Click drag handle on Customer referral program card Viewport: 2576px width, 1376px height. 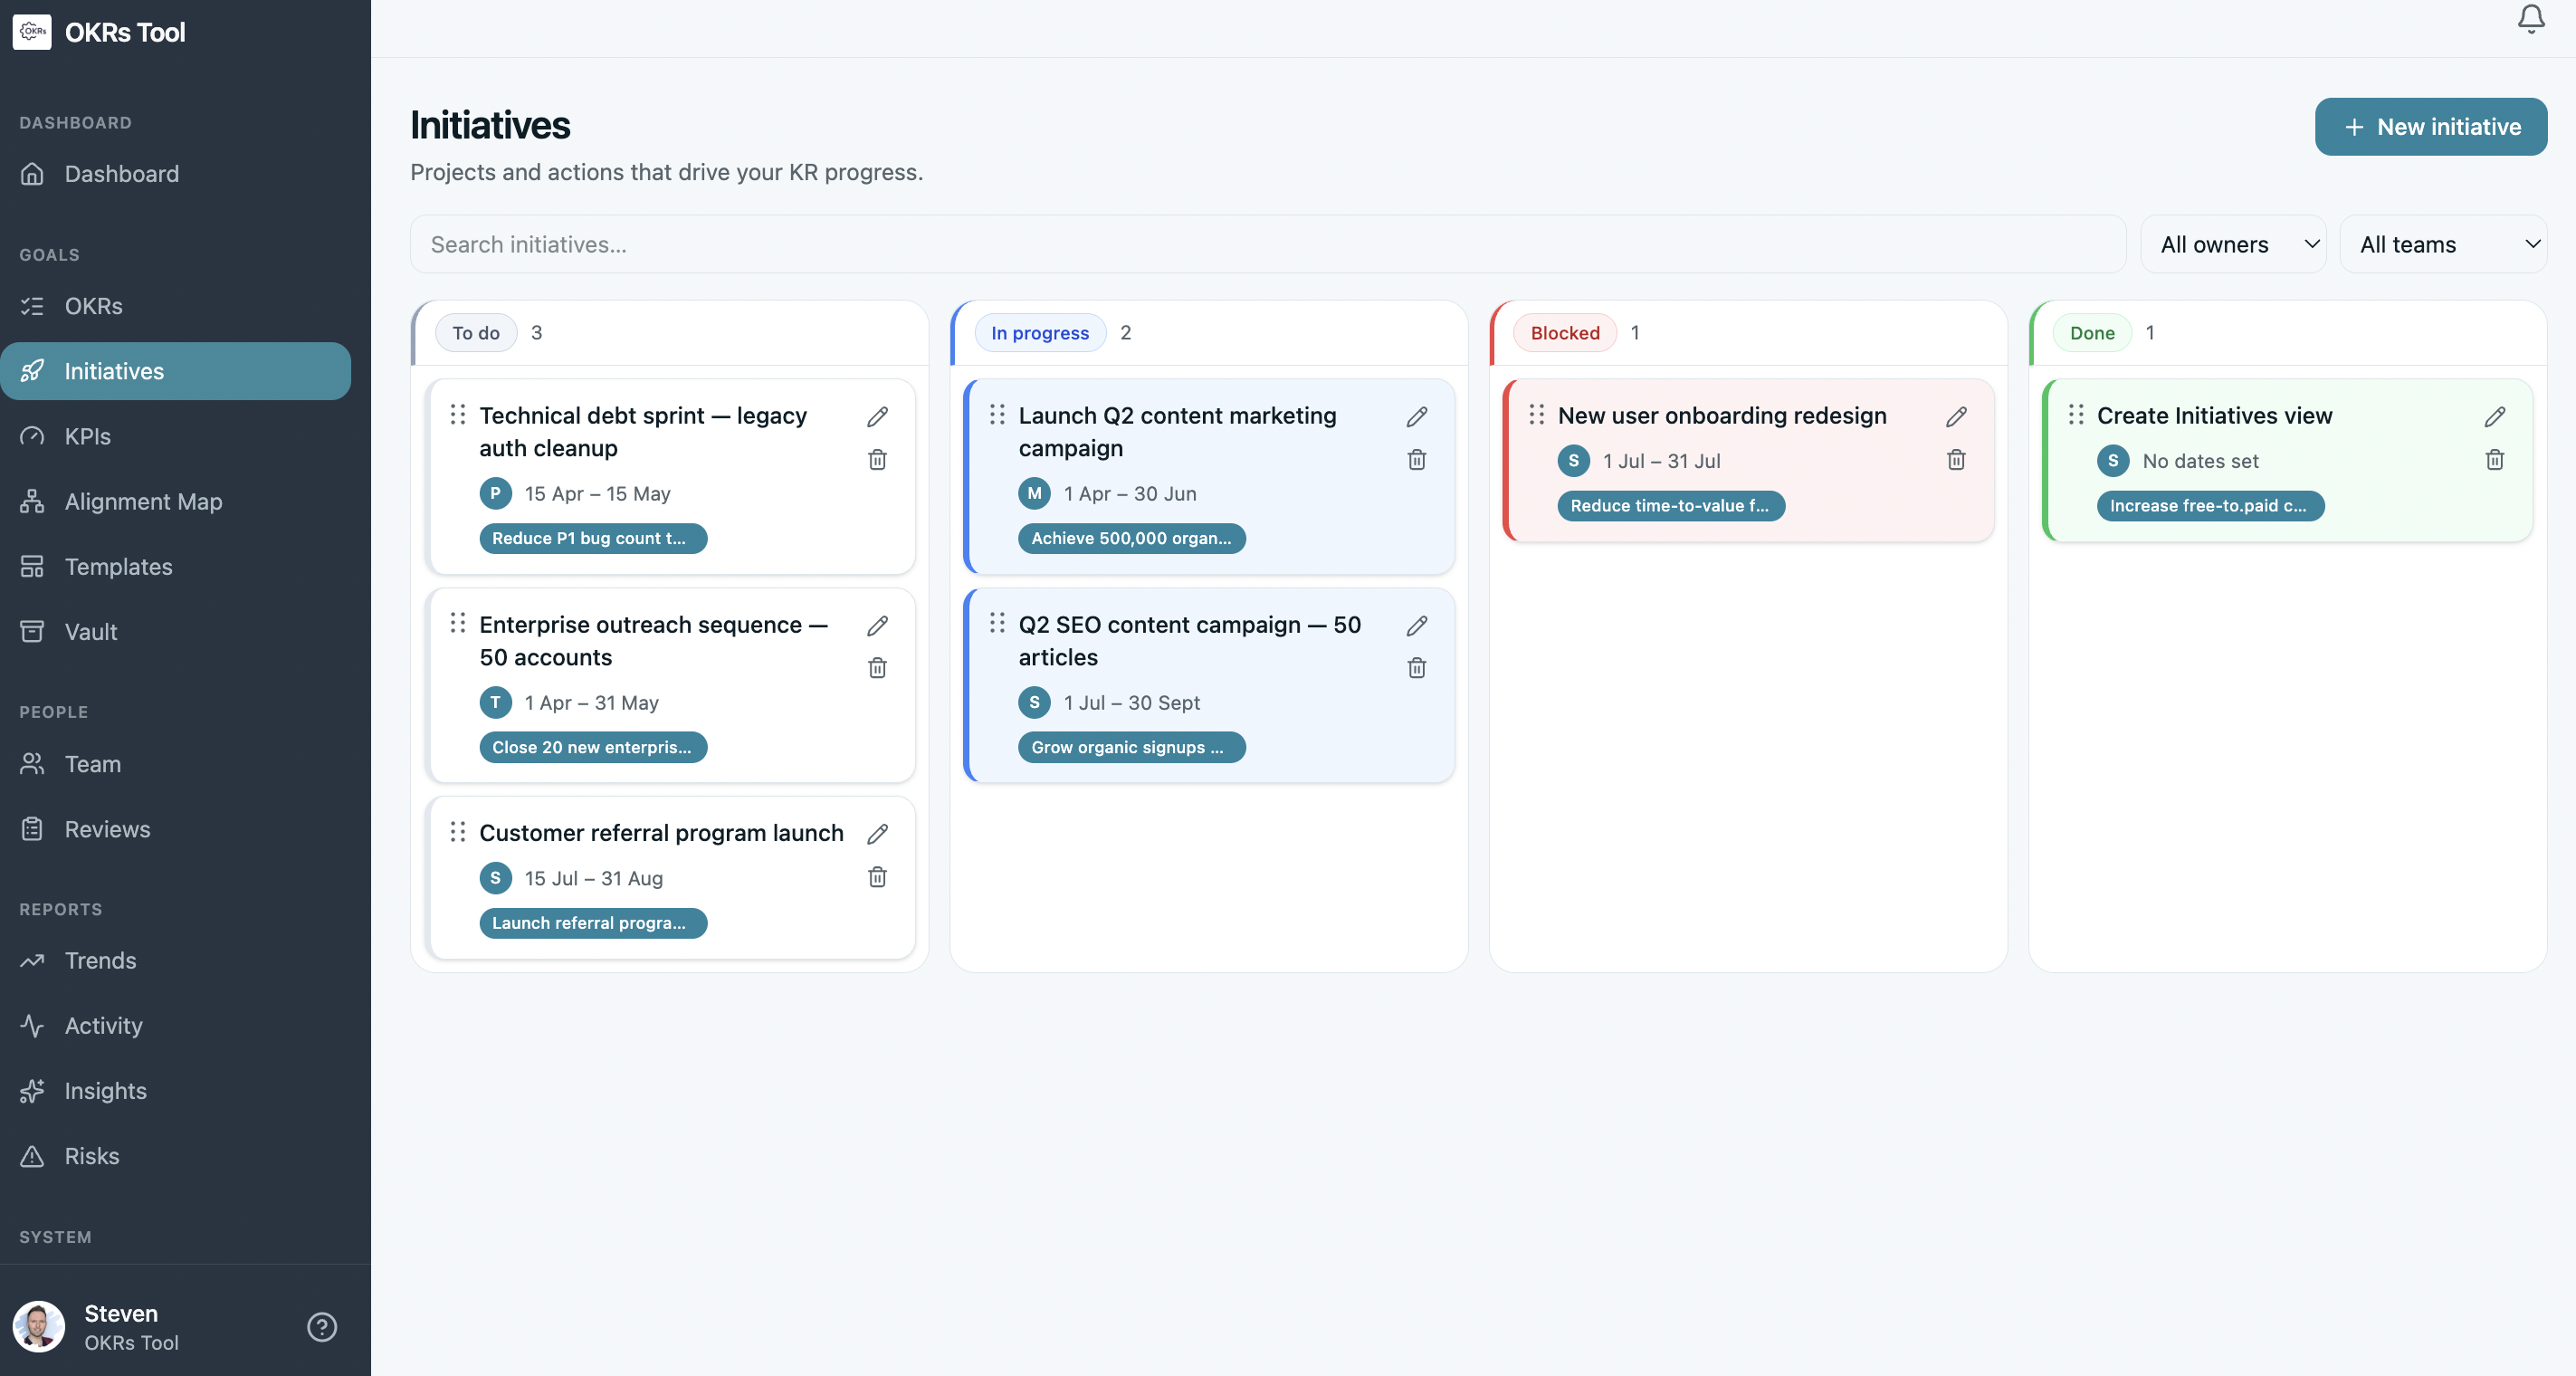[x=458, y=832]
